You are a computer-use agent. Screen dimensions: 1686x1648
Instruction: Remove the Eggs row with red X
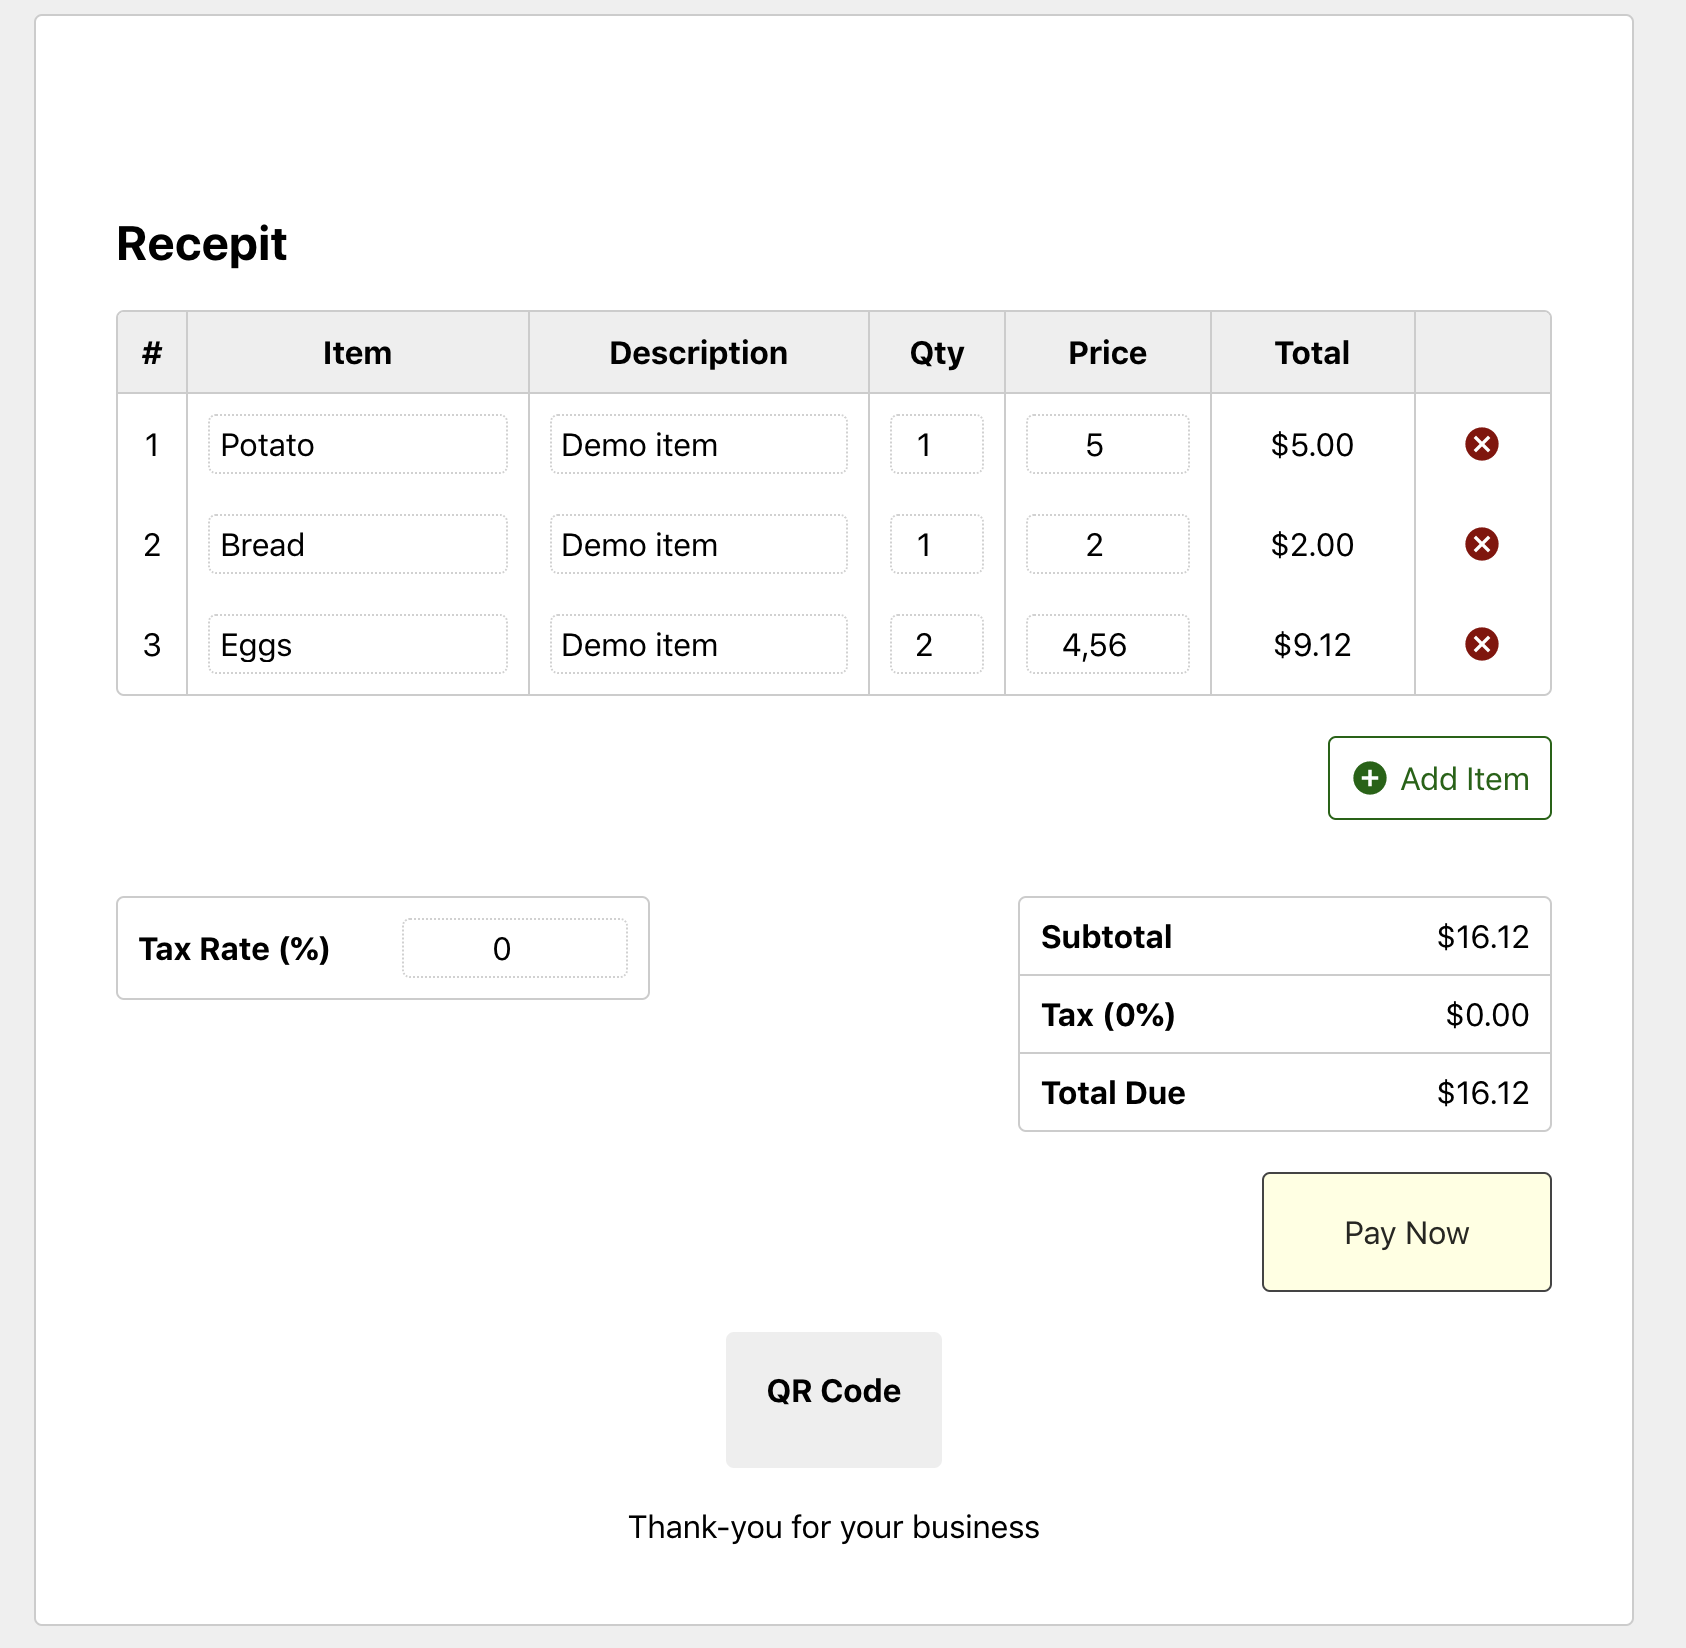1481,644
